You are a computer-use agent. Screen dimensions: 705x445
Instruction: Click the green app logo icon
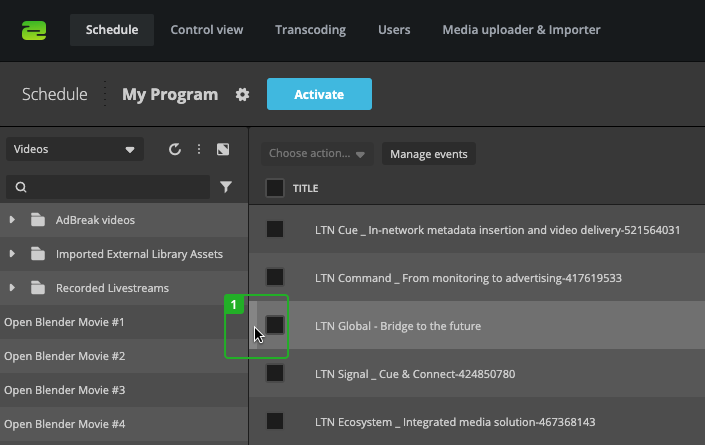coord(34,30)
